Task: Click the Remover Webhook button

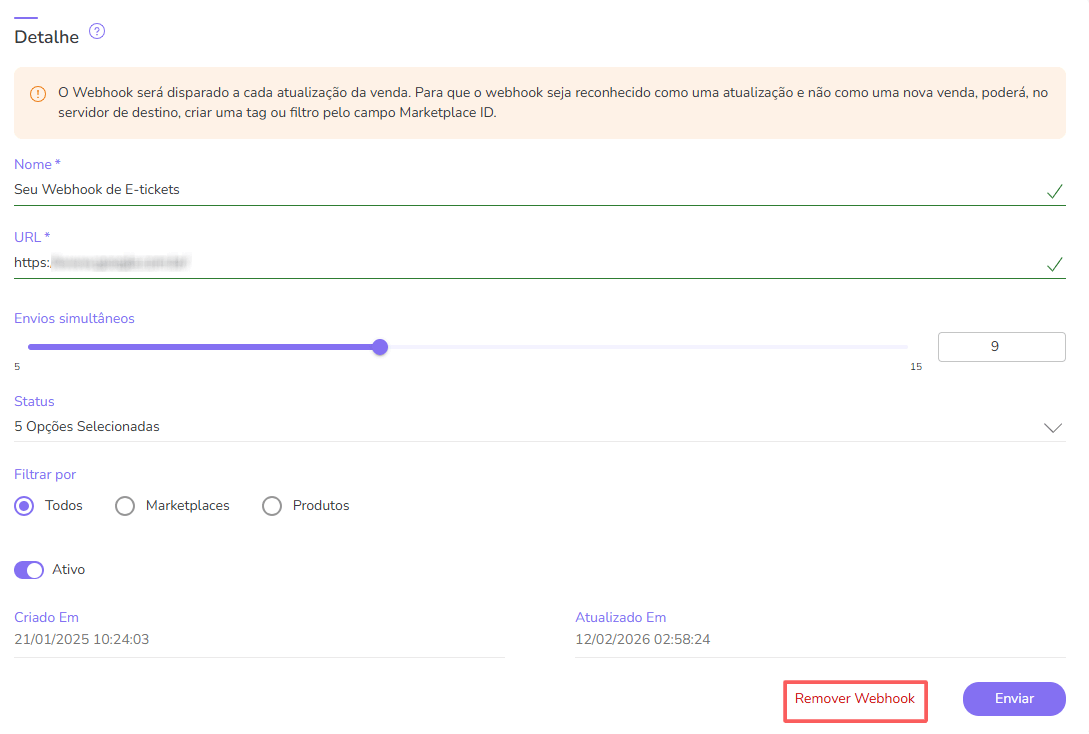Action: pyautogui.click(x=855, y=699)
